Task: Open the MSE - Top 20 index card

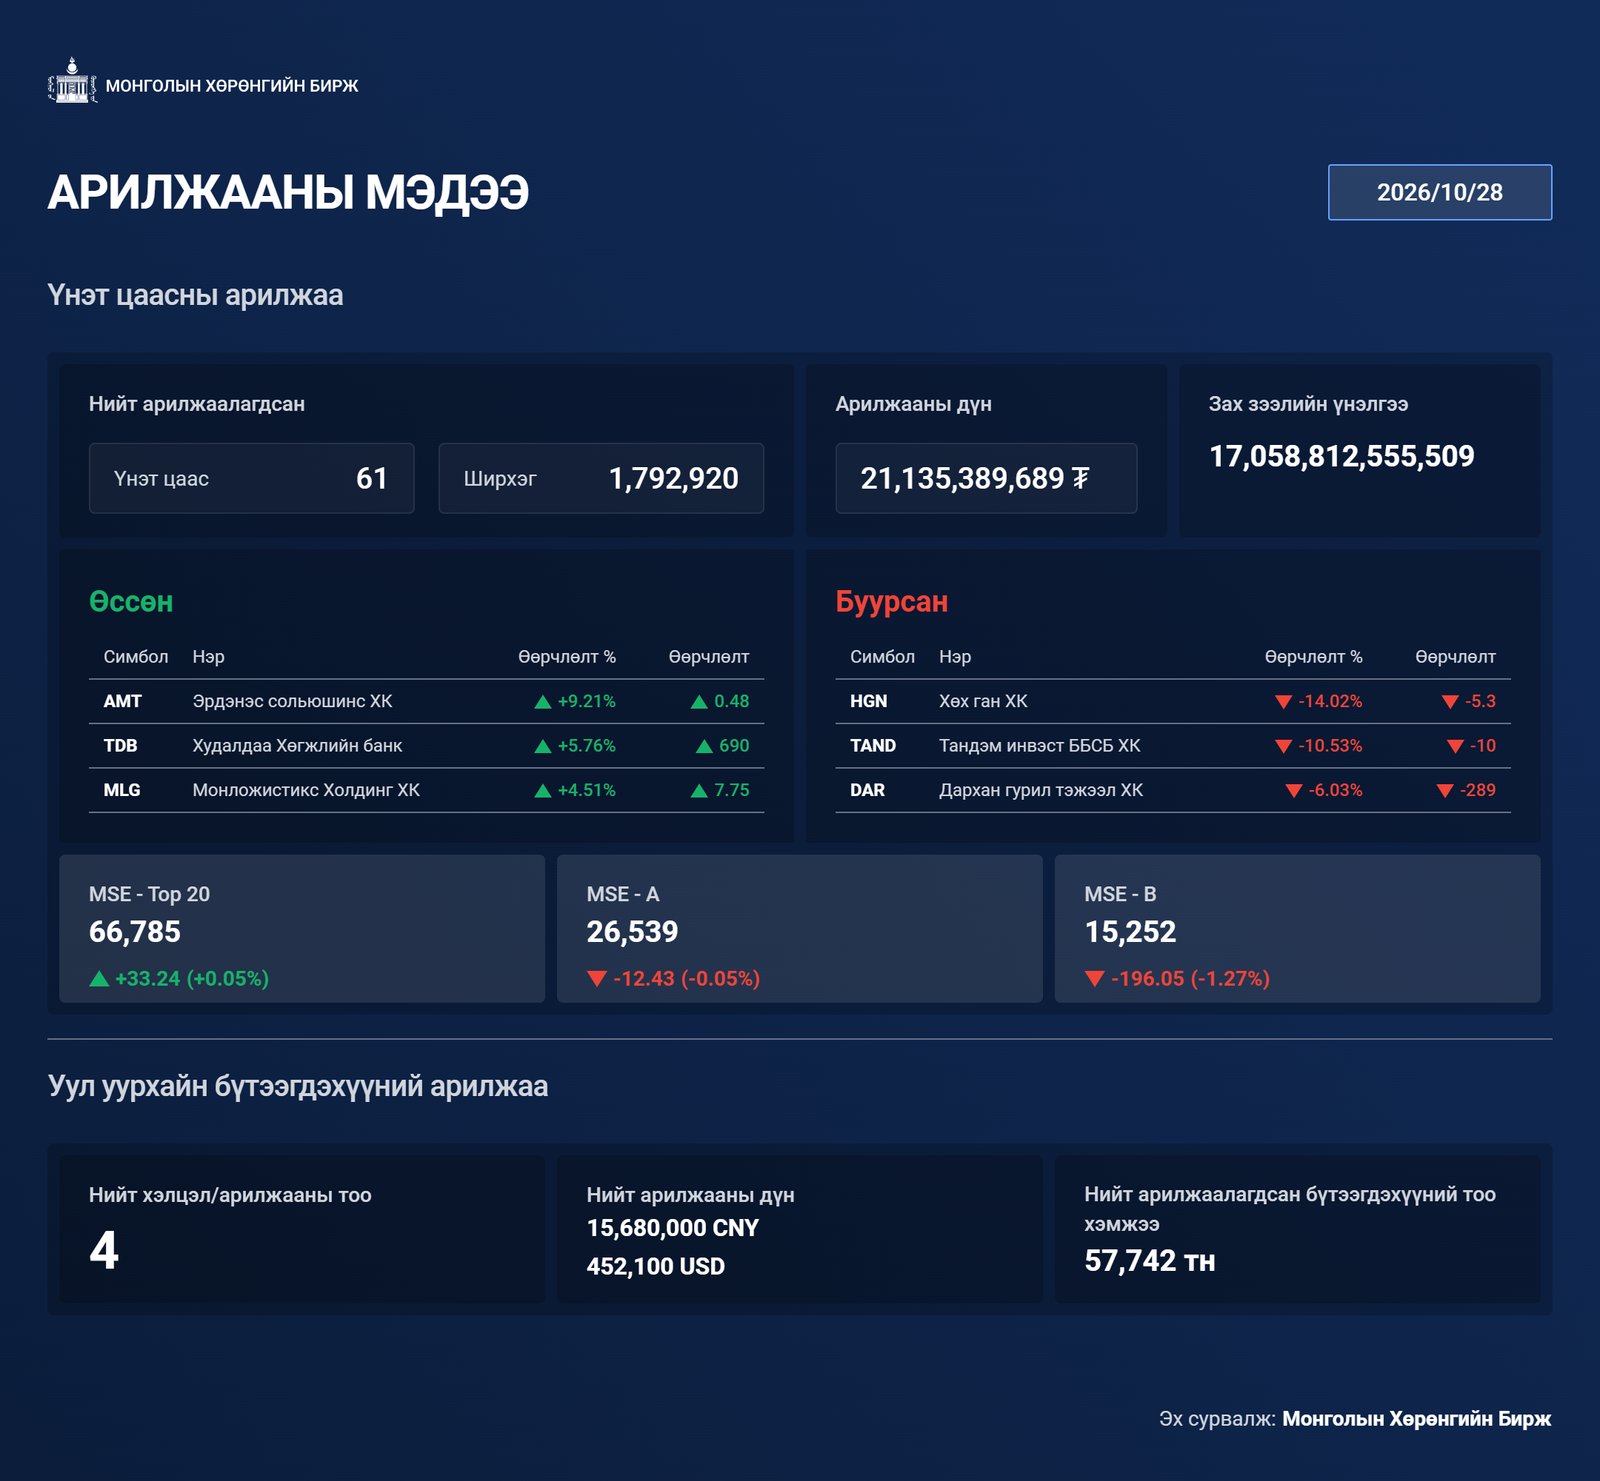Action: 302,928
